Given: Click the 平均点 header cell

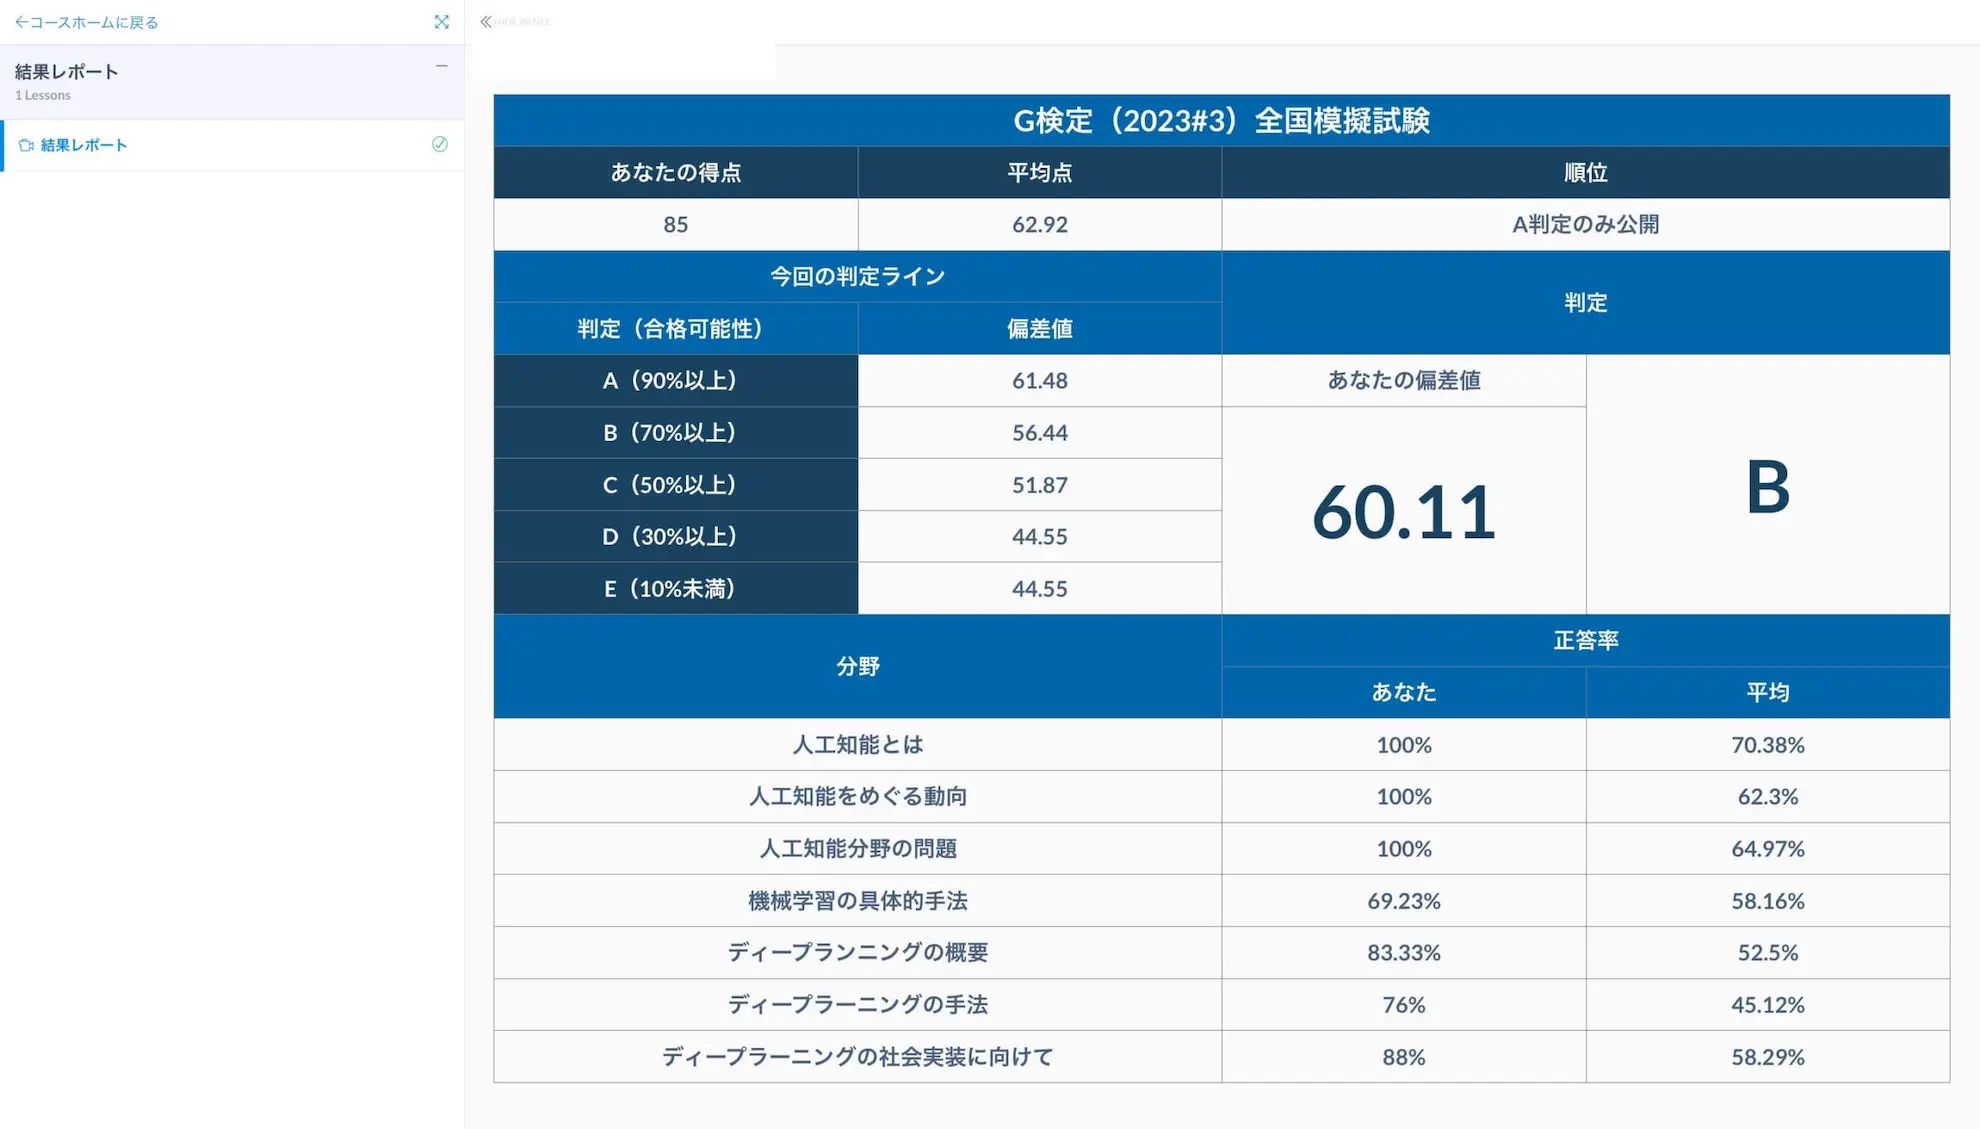Looking at the screenshot, I should [1040, 172].
